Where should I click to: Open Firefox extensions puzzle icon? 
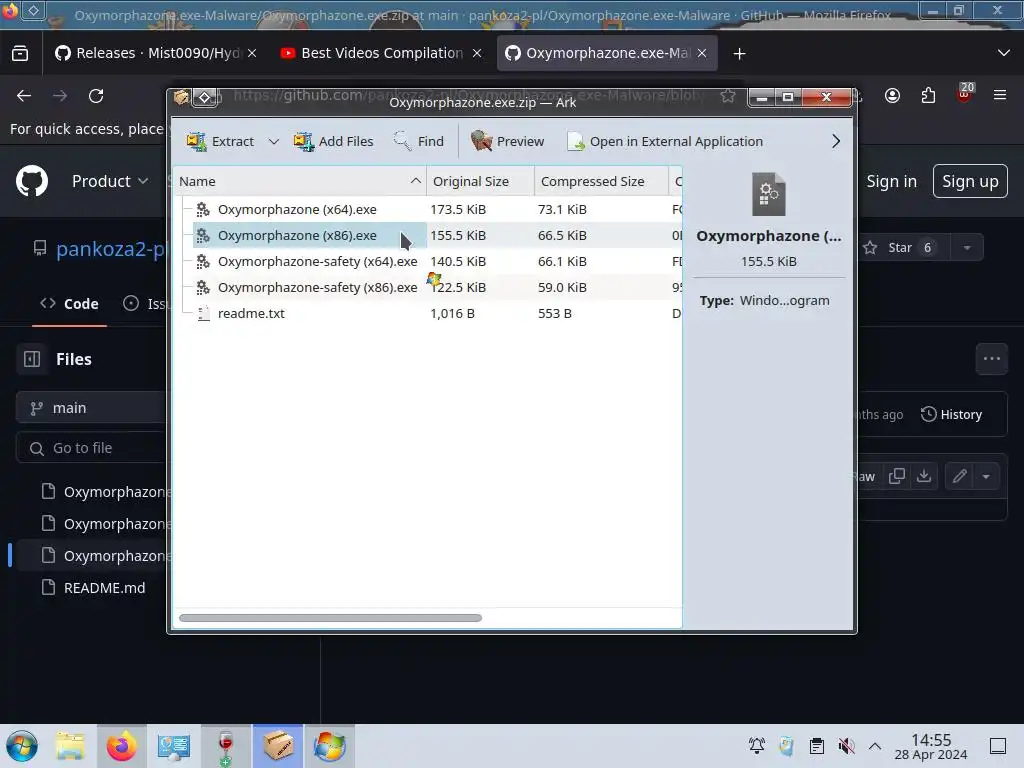pyautogui.click(x=928, y=96)
